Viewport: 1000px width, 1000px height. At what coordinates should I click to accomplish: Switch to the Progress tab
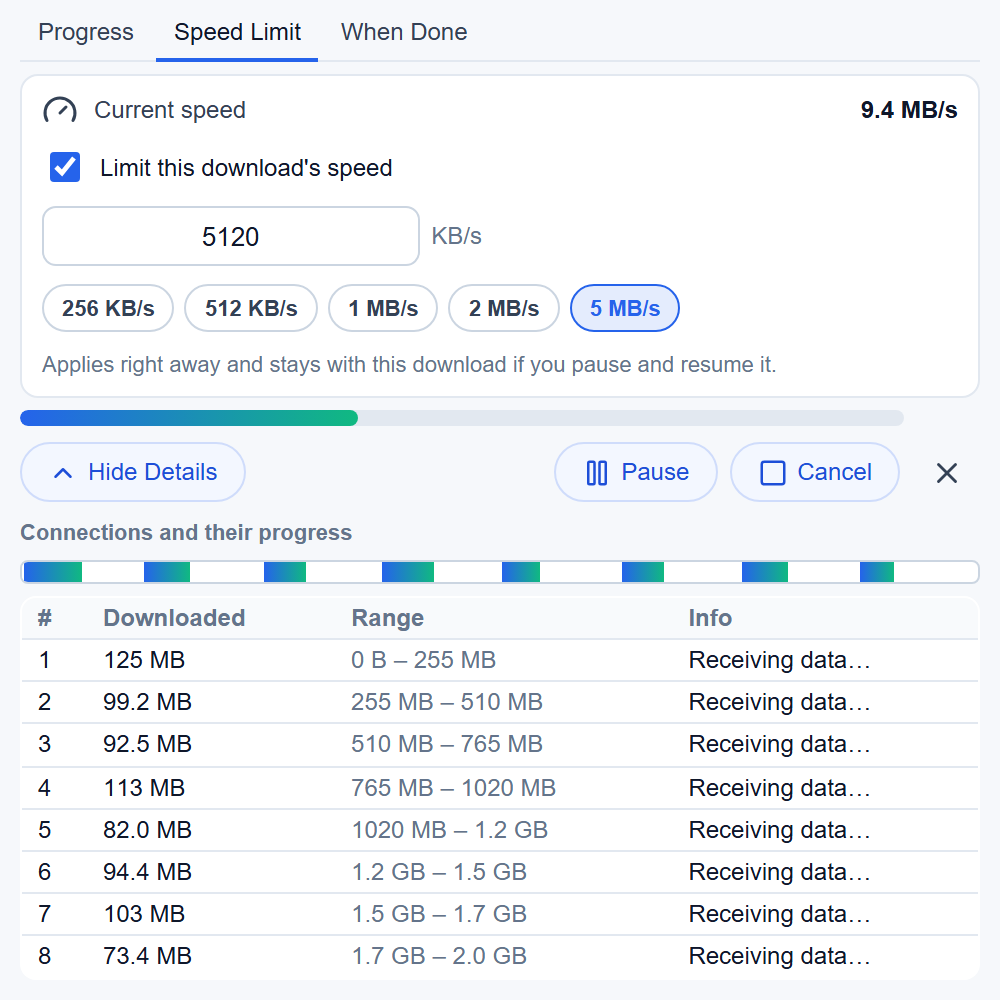[x=85, y=32]
